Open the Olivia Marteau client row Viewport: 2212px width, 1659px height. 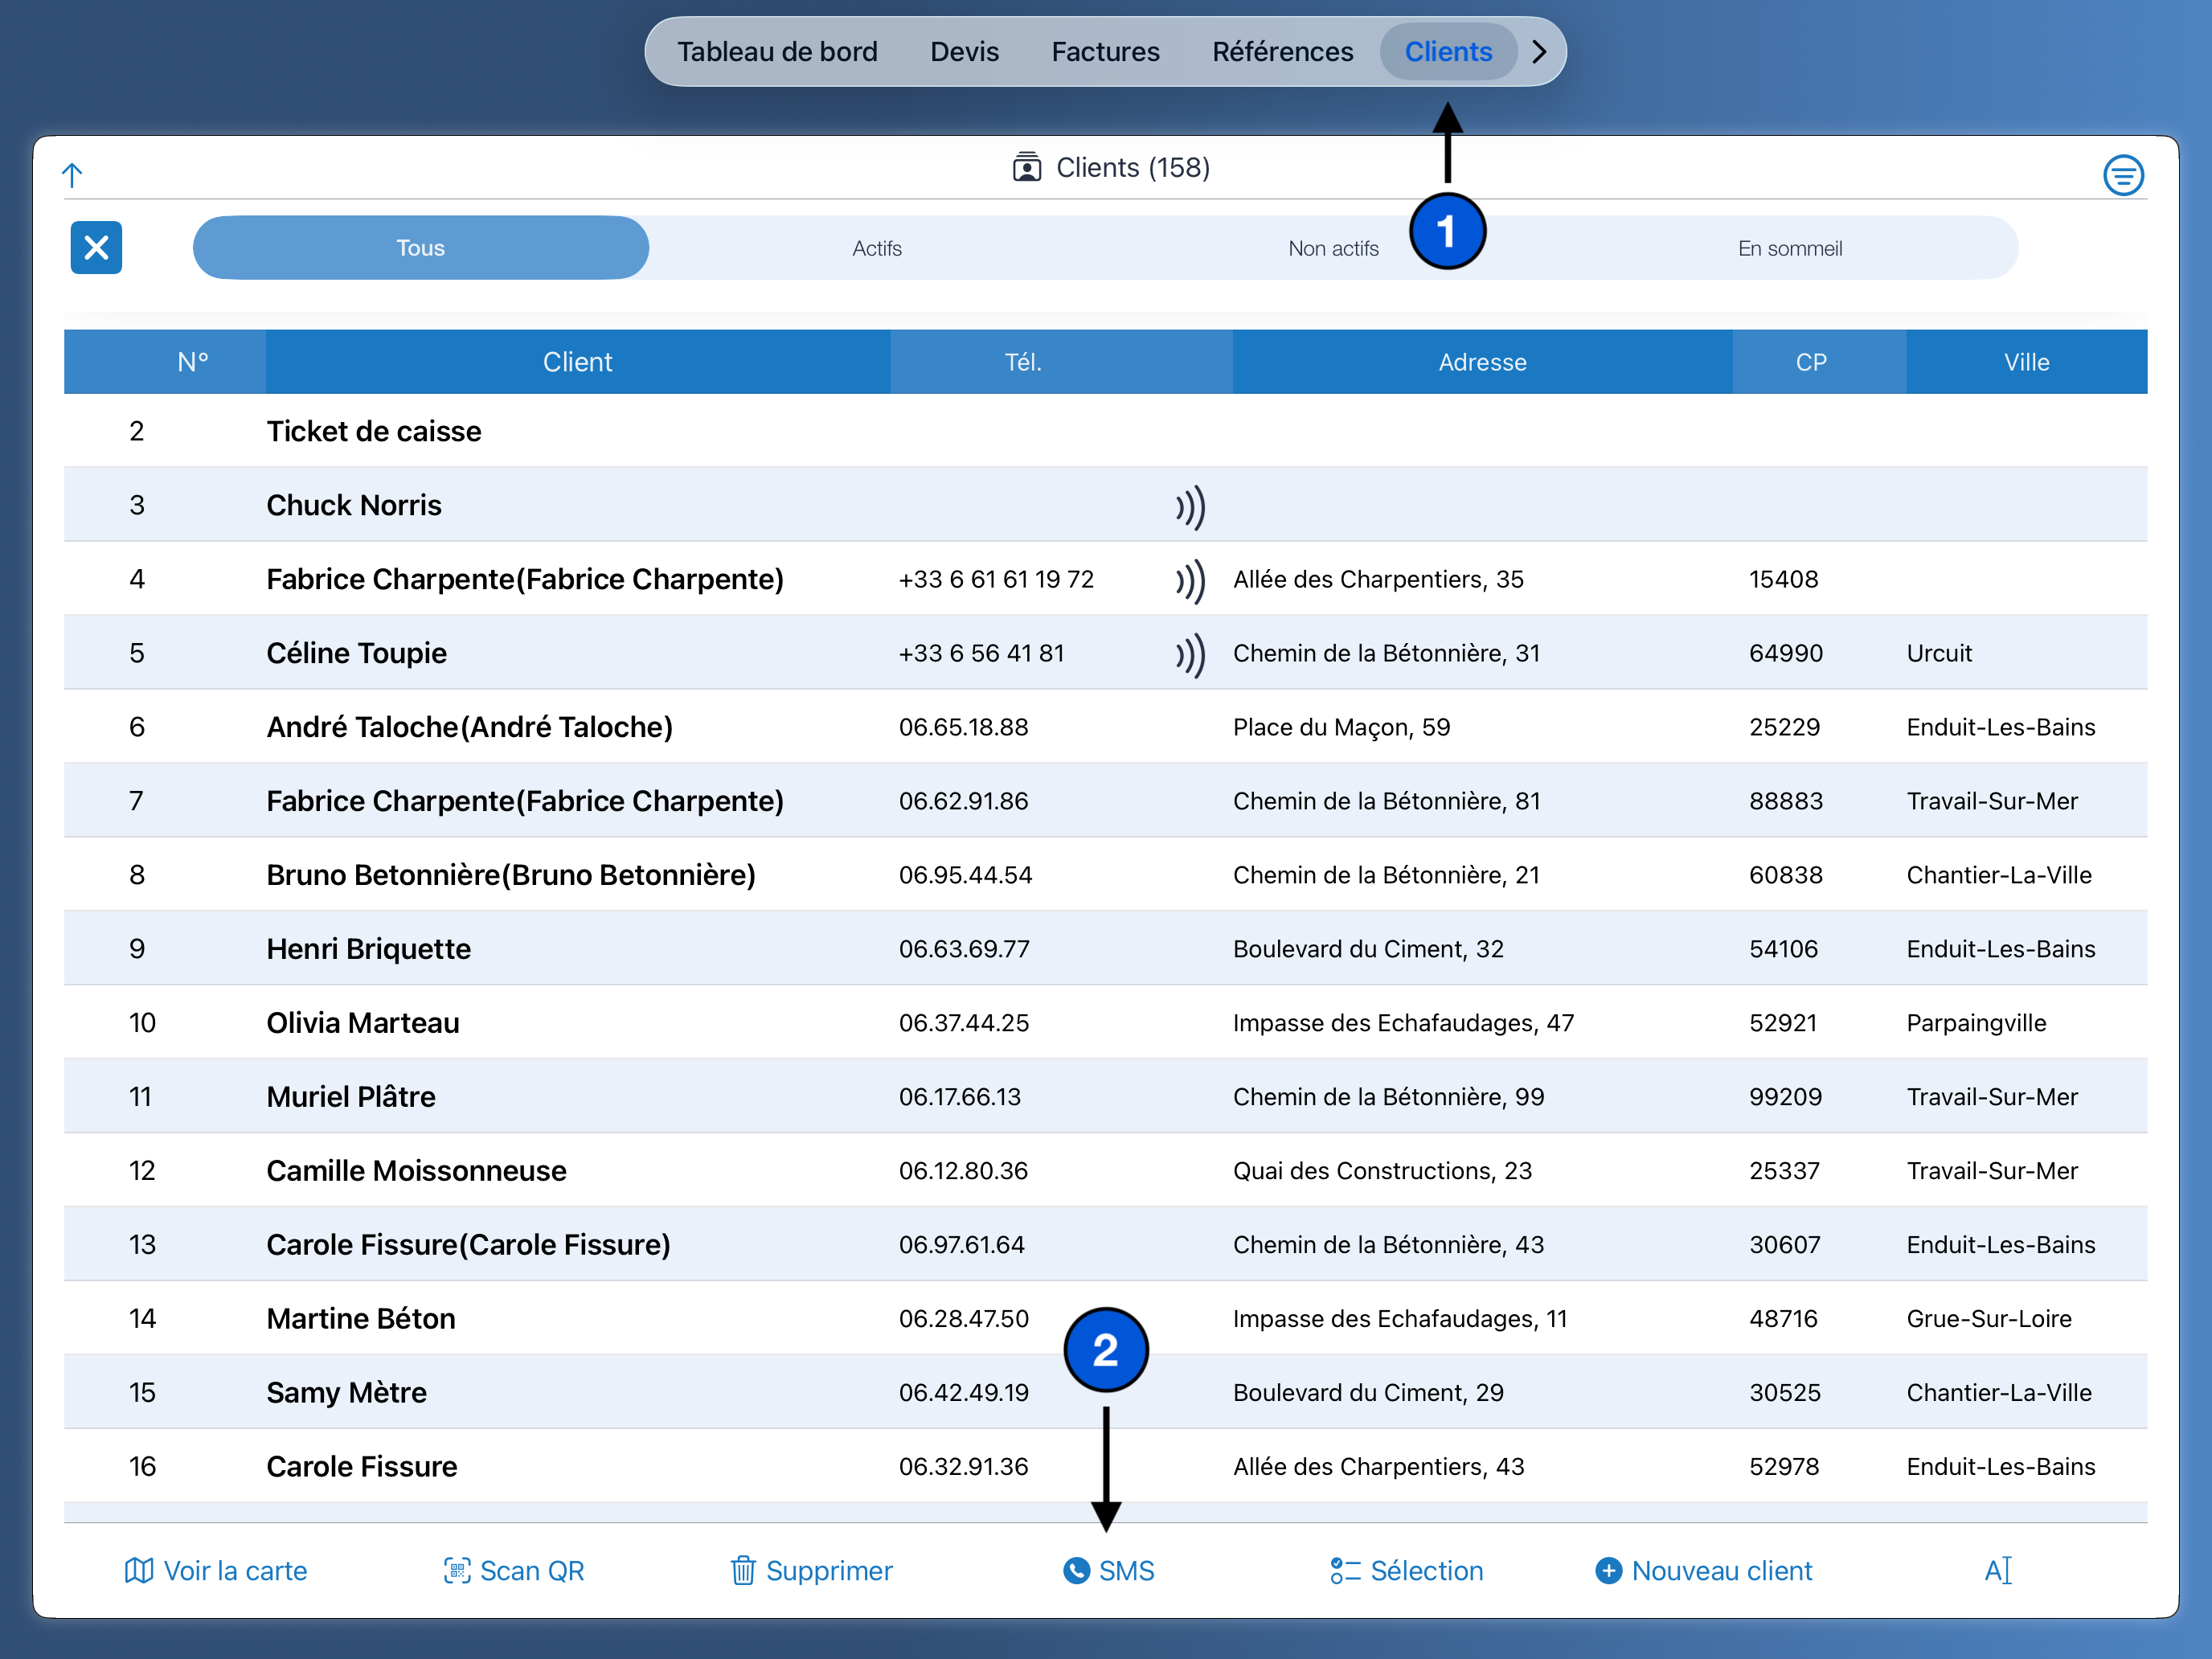[x=362, y=1023]
